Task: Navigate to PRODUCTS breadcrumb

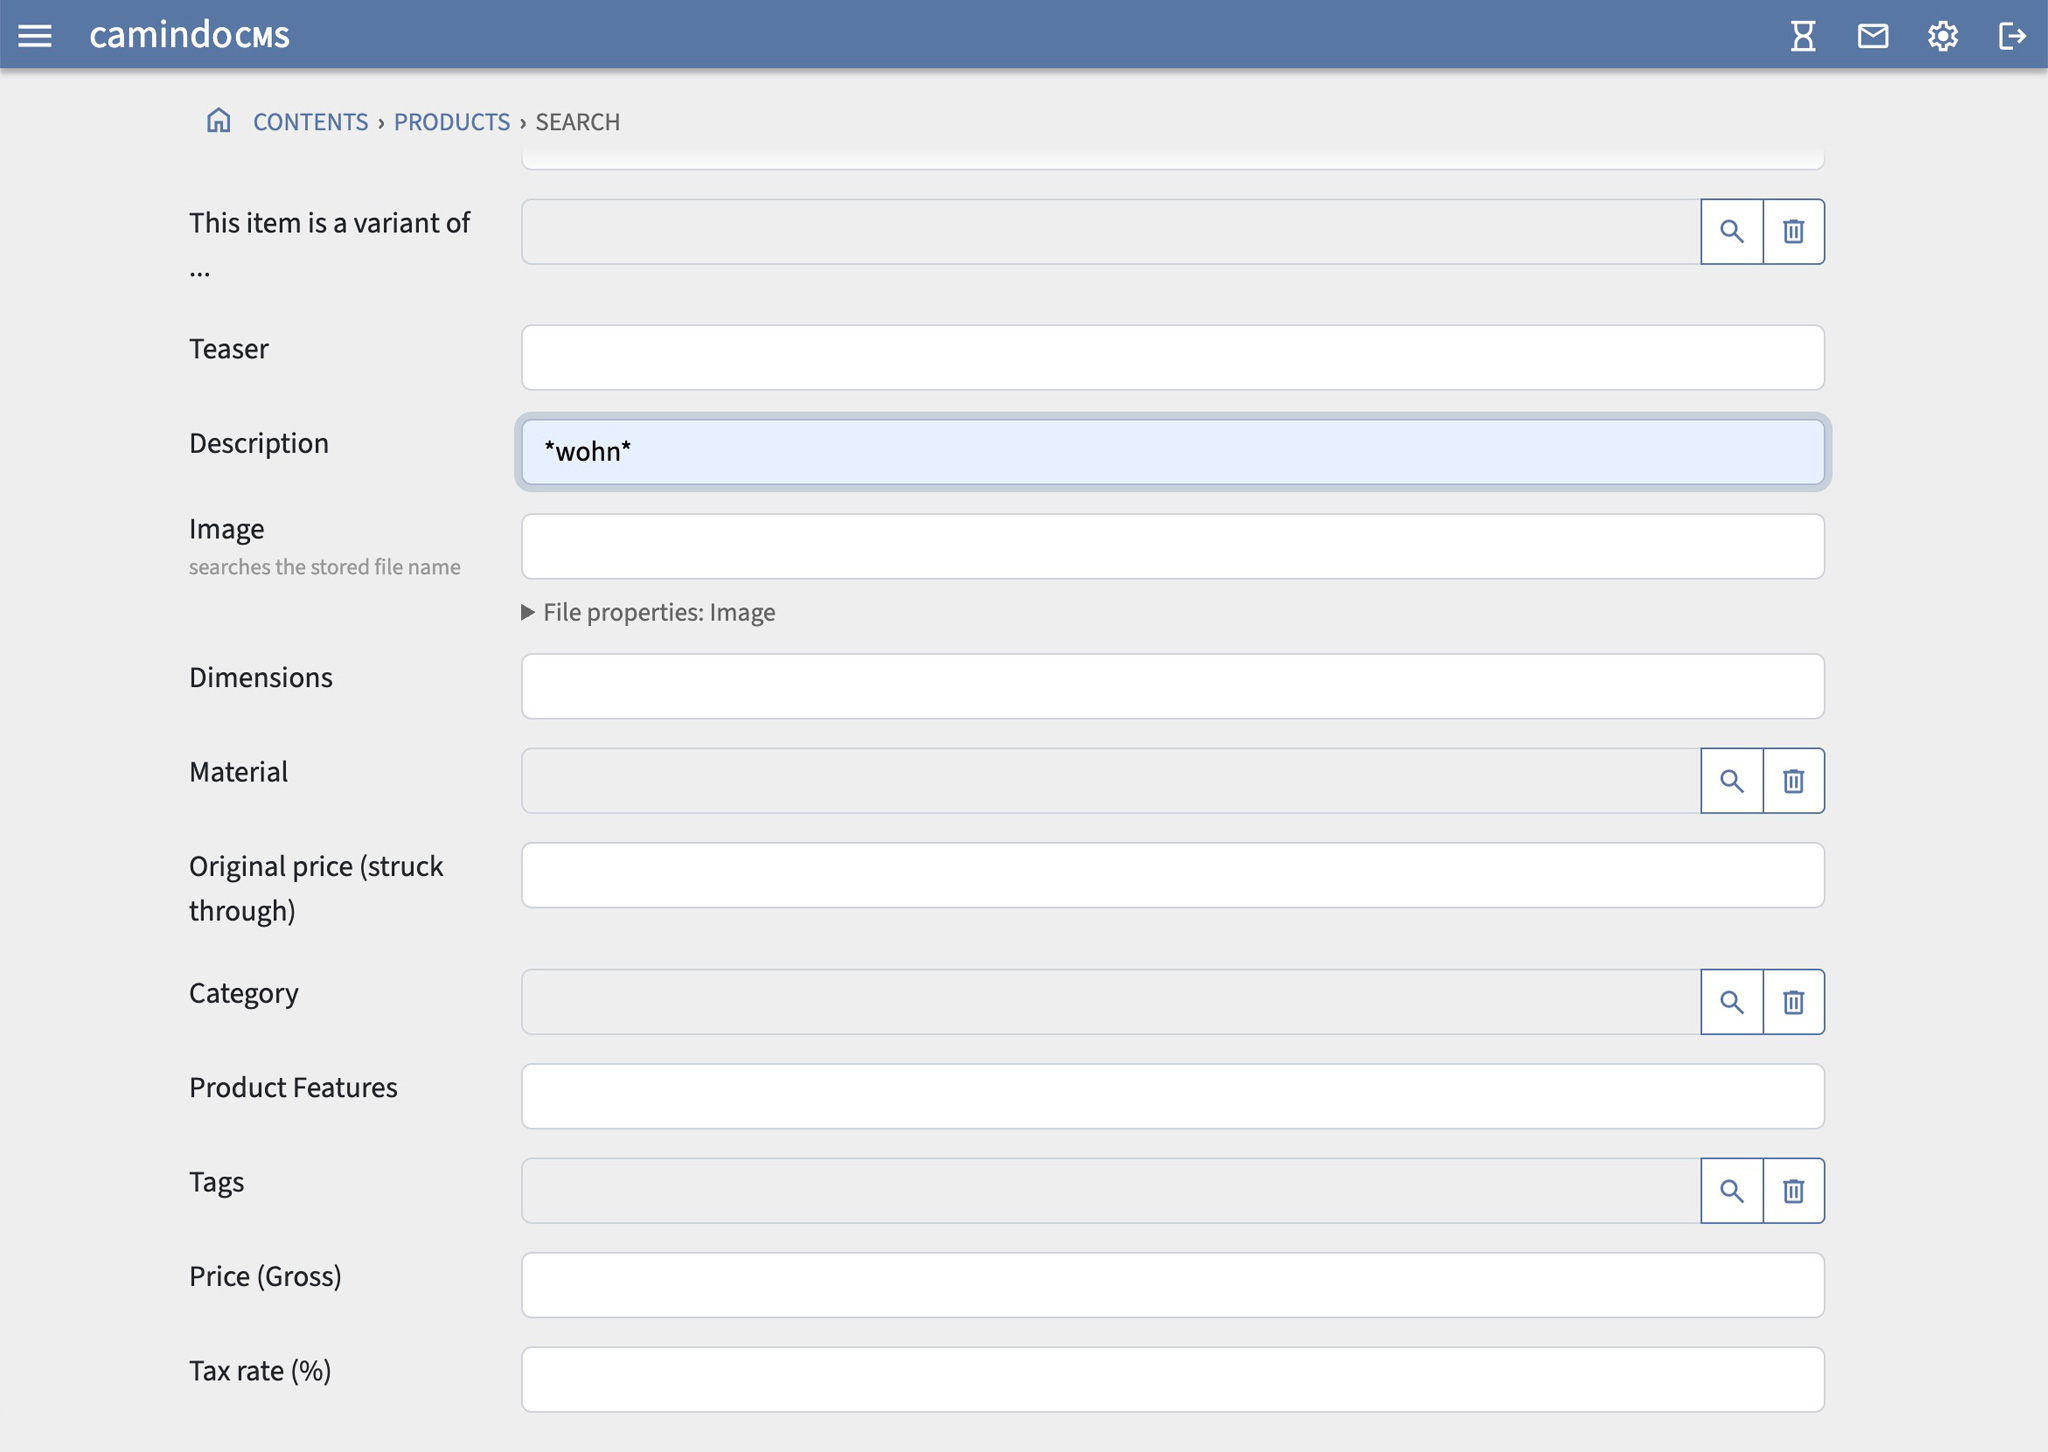Action: pyautogui.click(x=452, y=121)
